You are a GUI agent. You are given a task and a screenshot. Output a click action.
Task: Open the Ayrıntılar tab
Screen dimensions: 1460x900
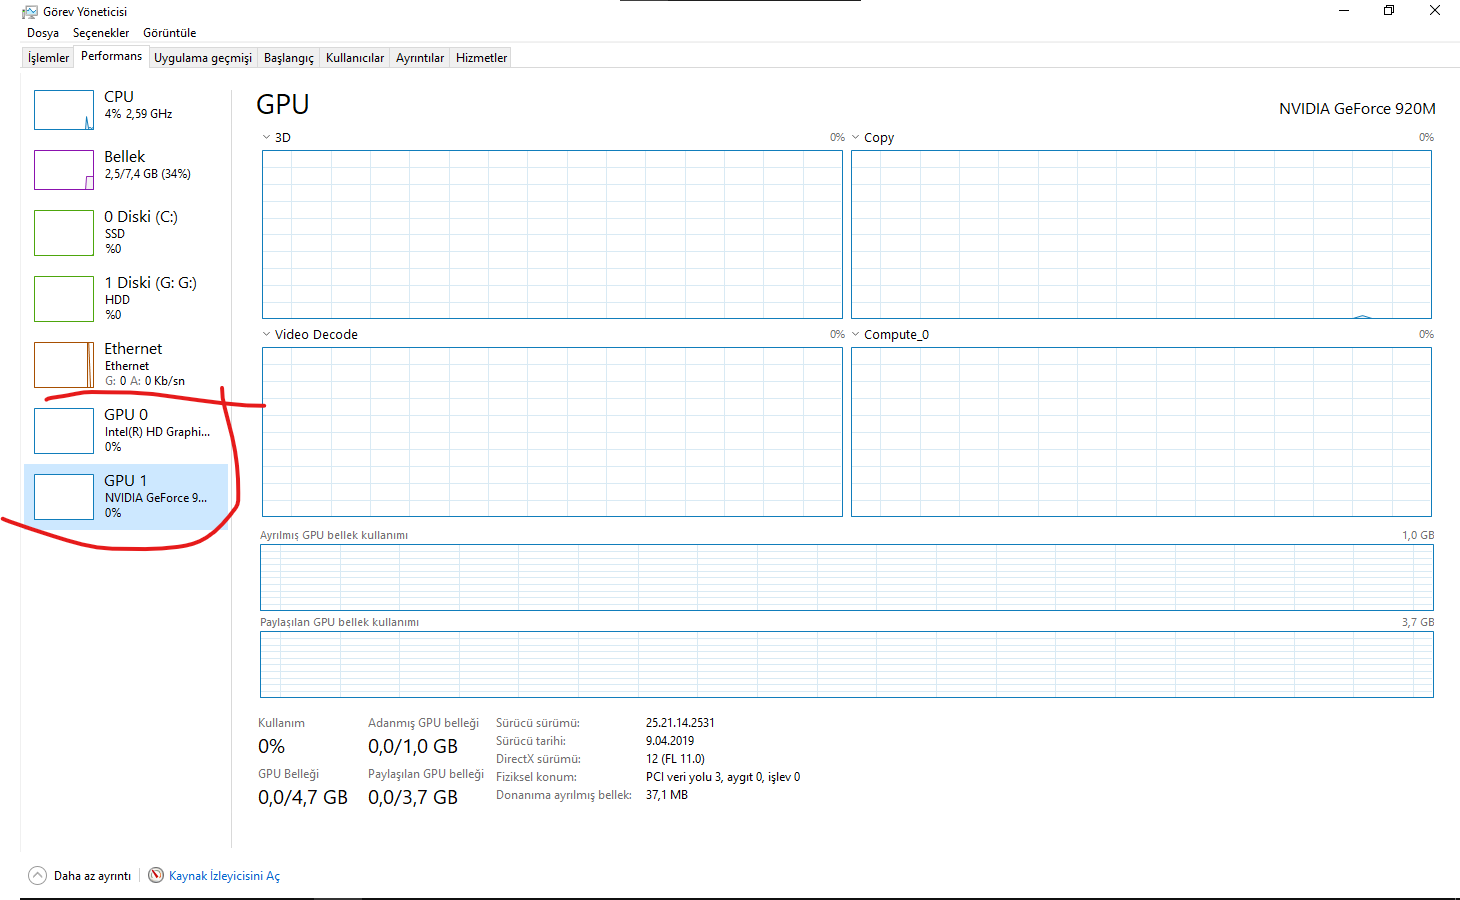point(420,58)
